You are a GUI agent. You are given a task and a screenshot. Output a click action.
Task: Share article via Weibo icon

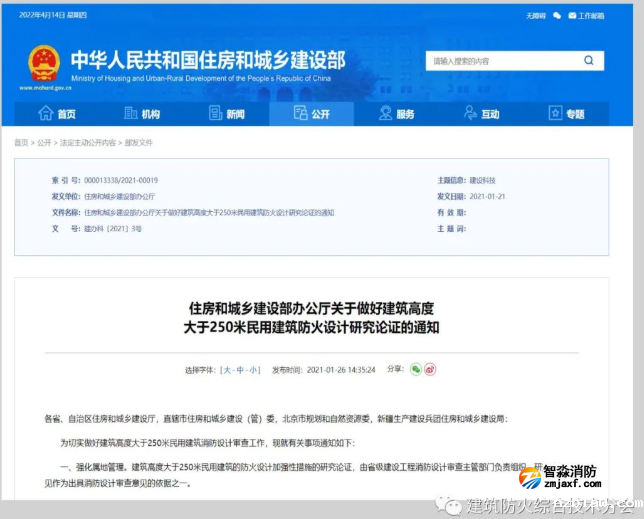click(431, 369)
